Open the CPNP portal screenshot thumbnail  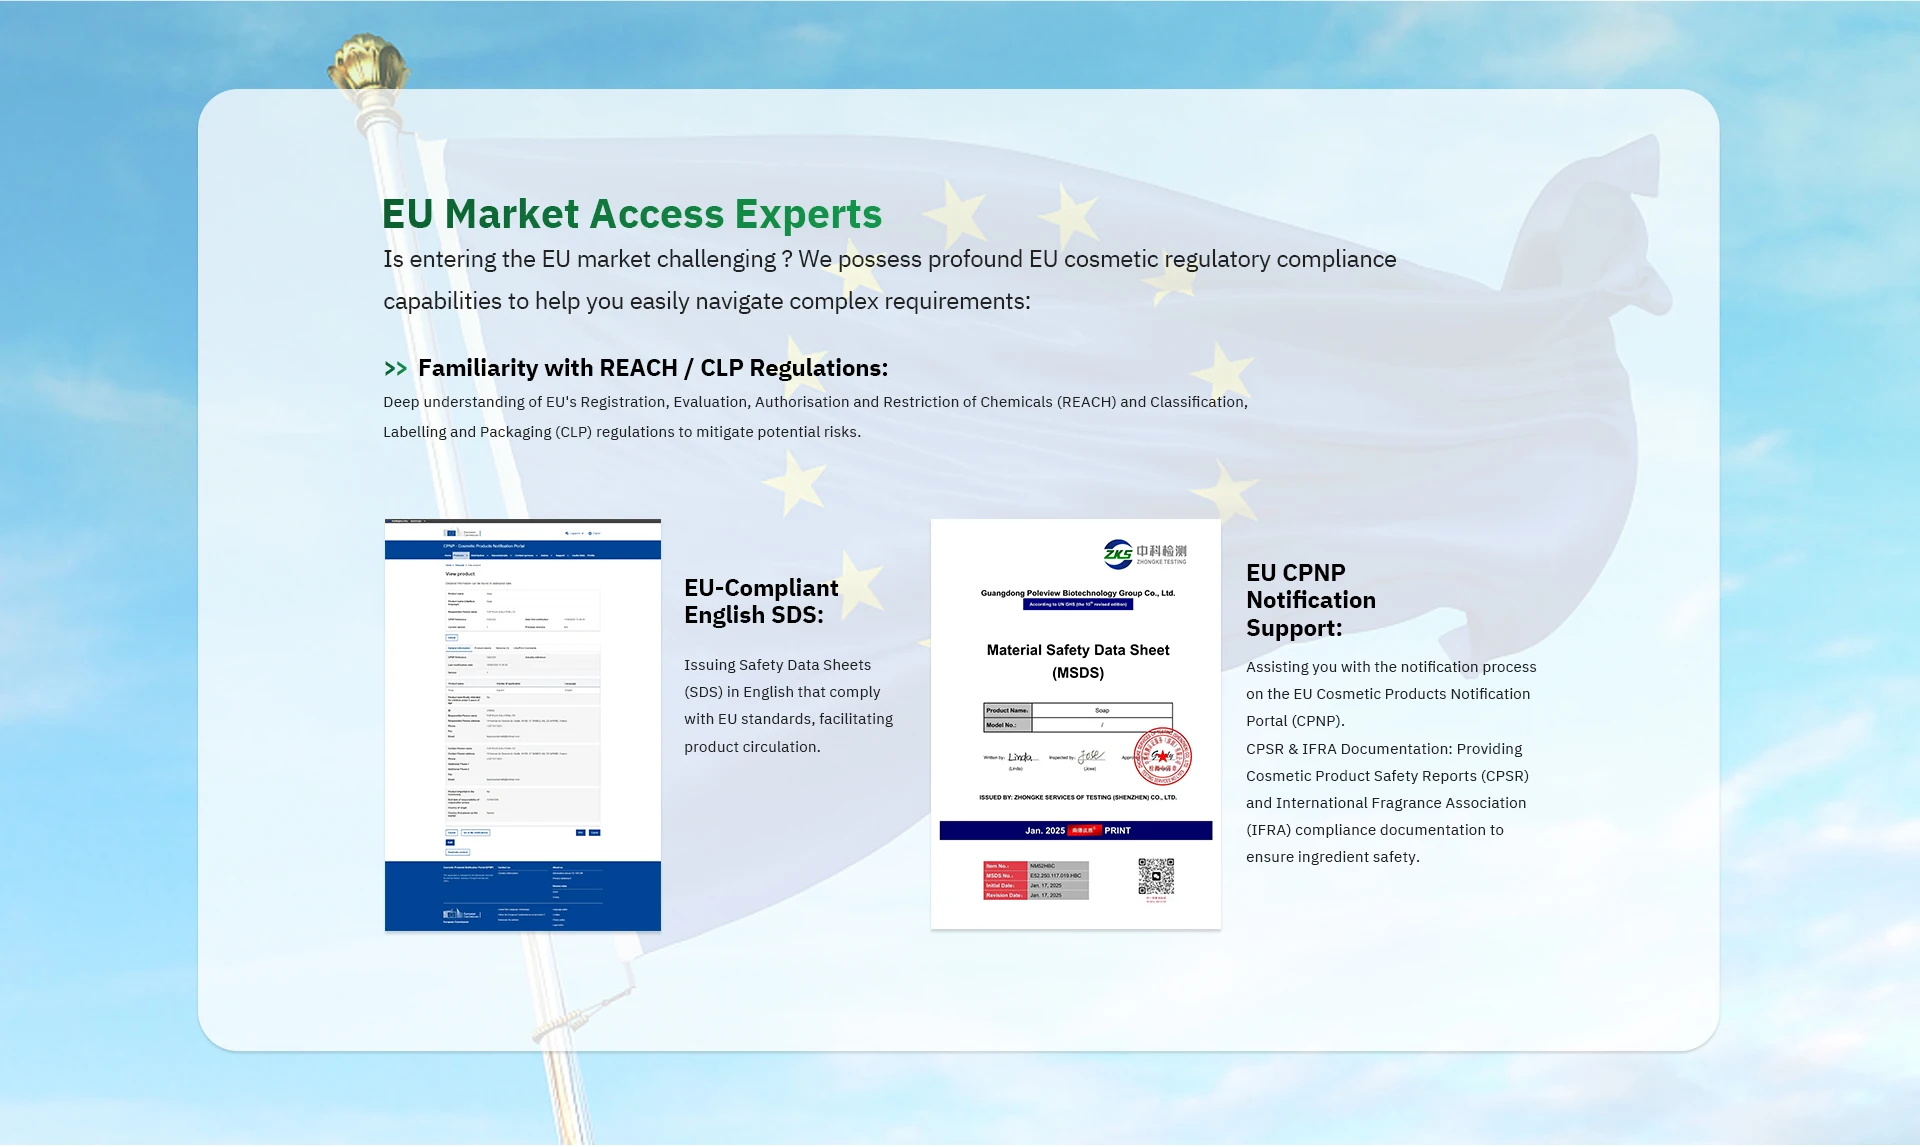[x=522, y=700]
